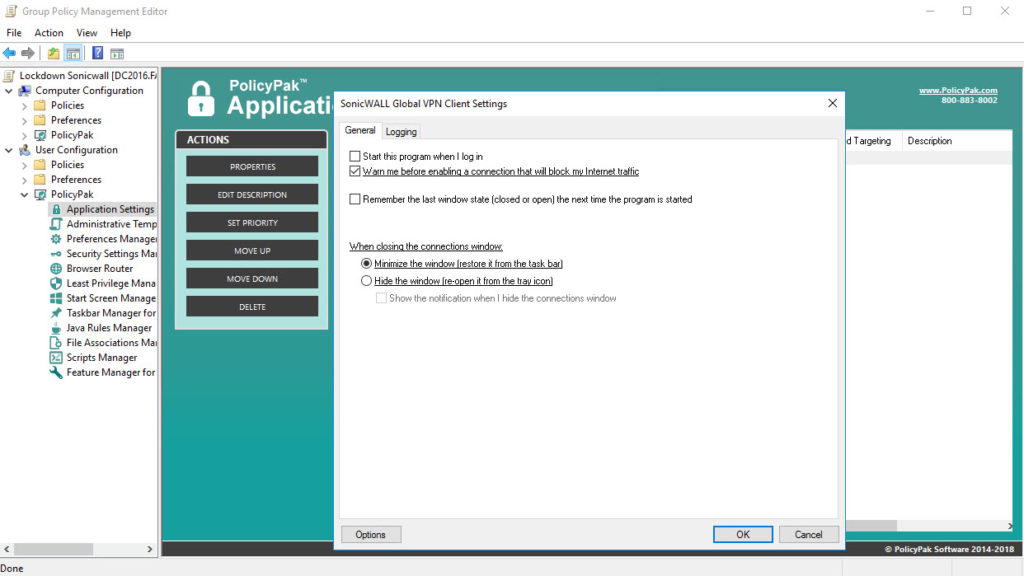
Task: Click the Computer Configuration node icon
Action: pos(25,91)
